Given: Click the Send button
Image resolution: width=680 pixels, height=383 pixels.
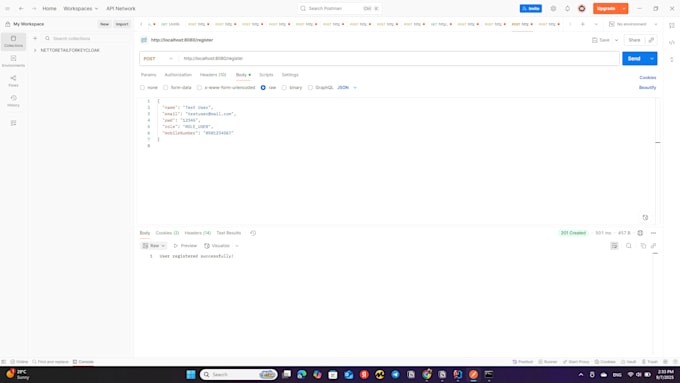Looking at the screenshot, I should pyautogui.click(x=634, y=59).
